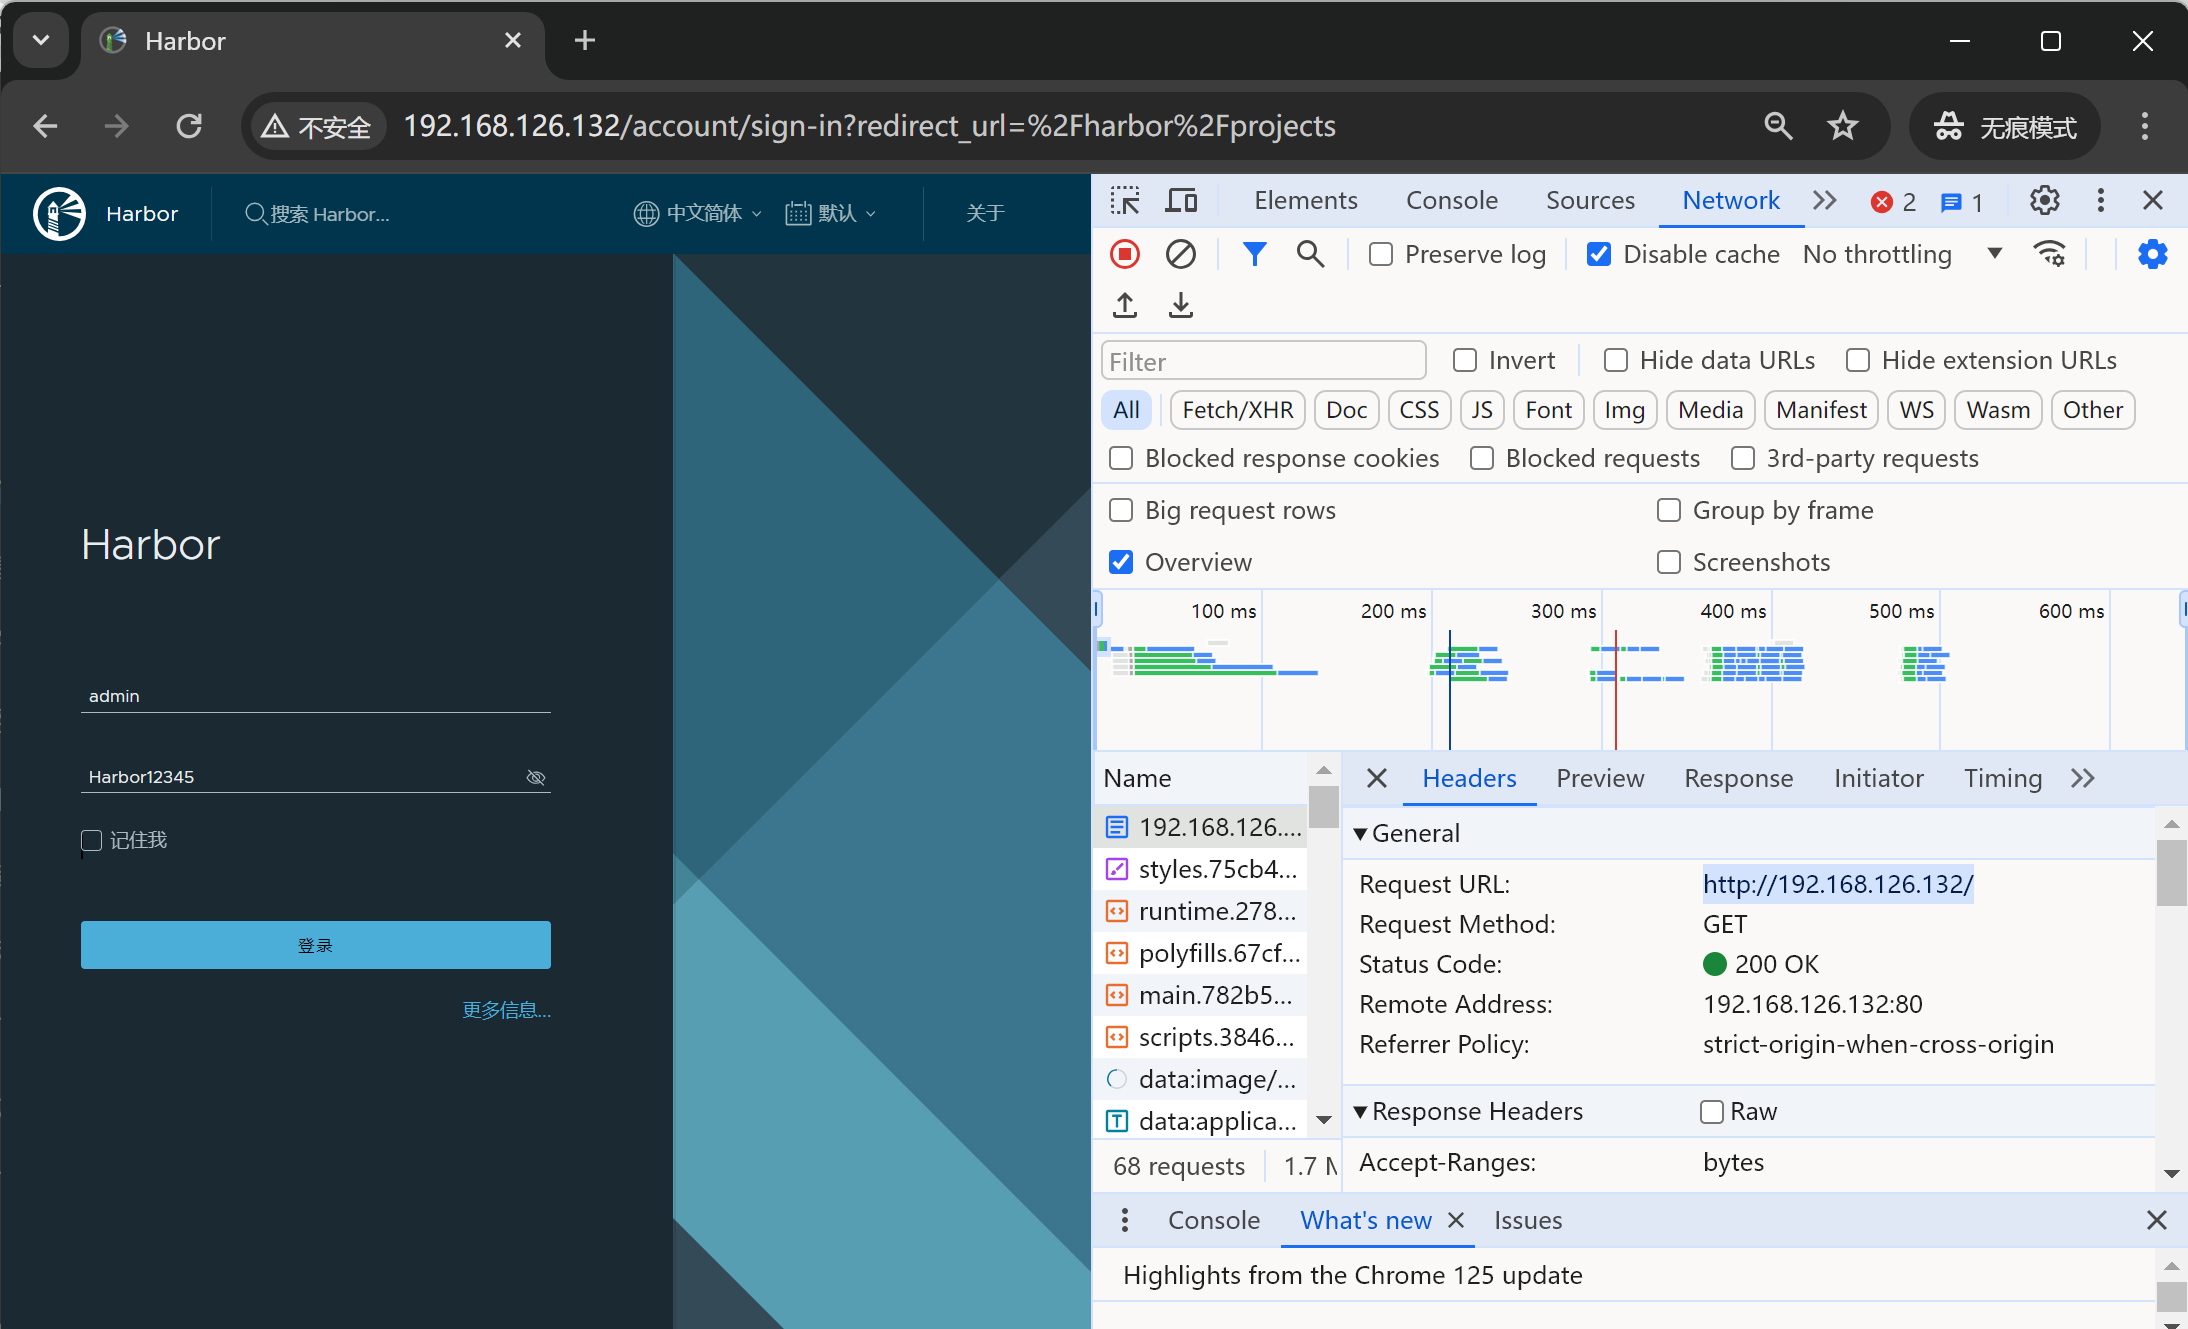The width and height of the screenshot is (2188, 1329).
Task: Toggle the network filter funnel icon
Action: (1254, 254)
